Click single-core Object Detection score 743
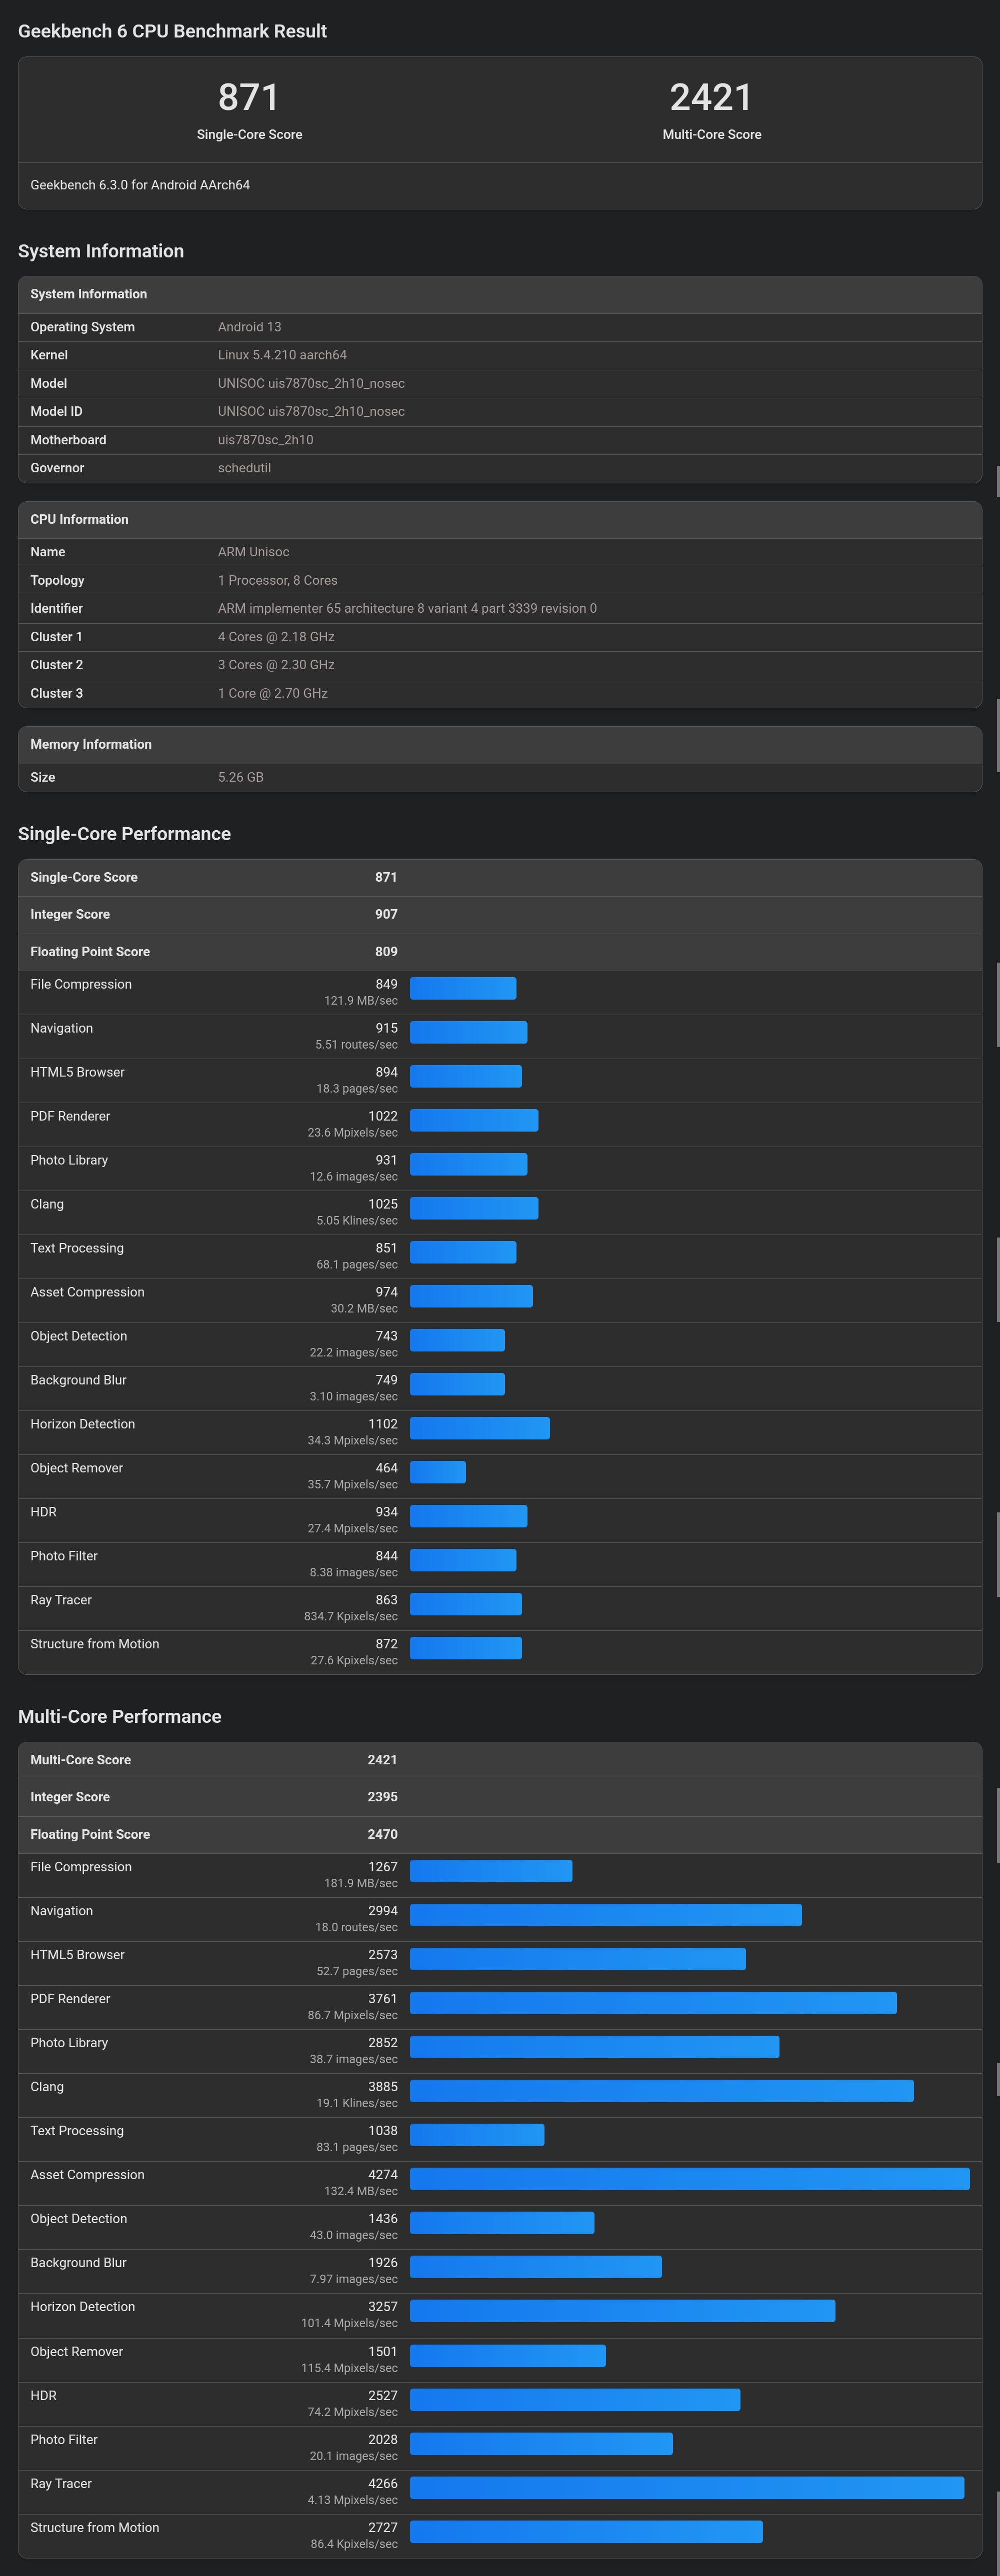1000x2576 pixels. [386, 1336]
